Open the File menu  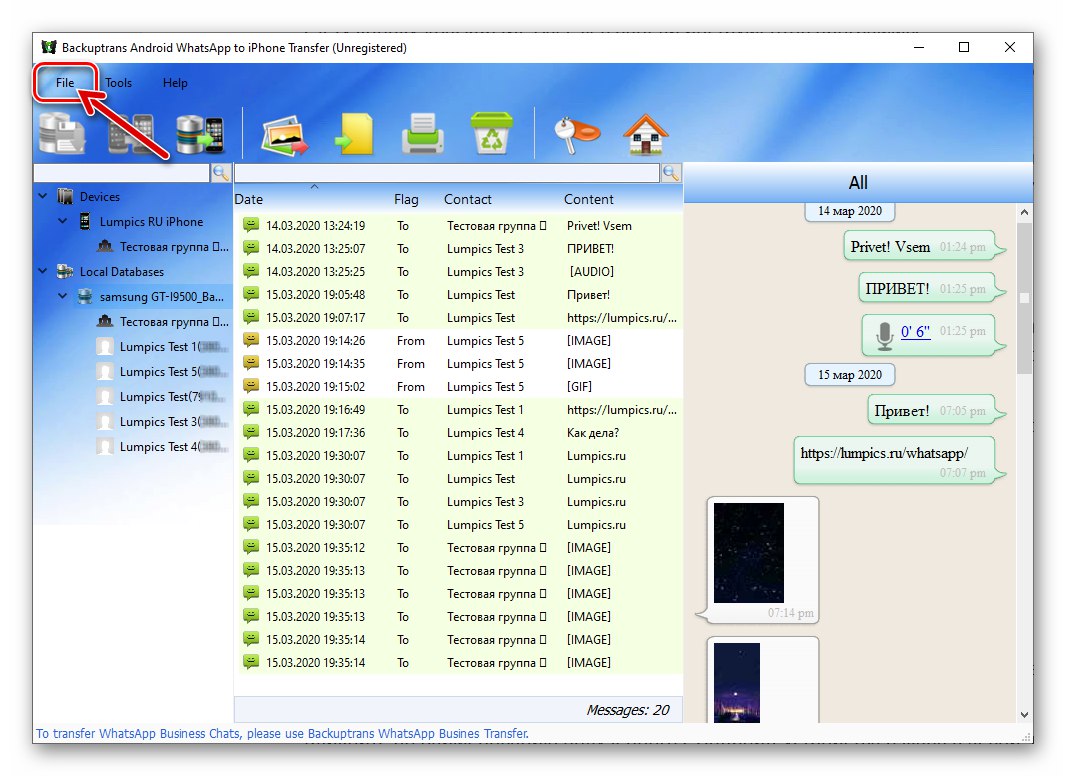65,82
